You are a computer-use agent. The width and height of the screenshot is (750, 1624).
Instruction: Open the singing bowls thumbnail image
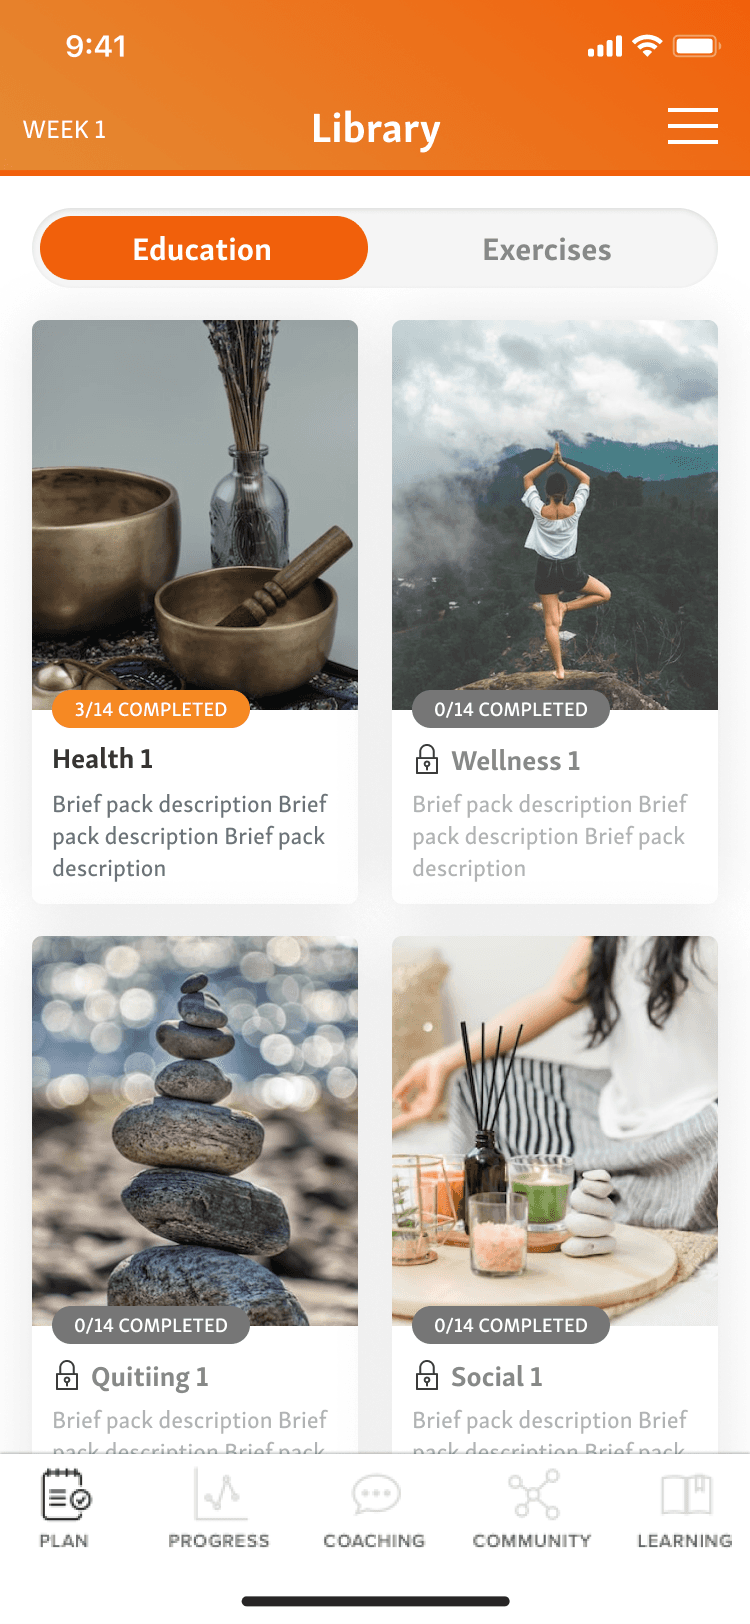[x=195, y=515]
